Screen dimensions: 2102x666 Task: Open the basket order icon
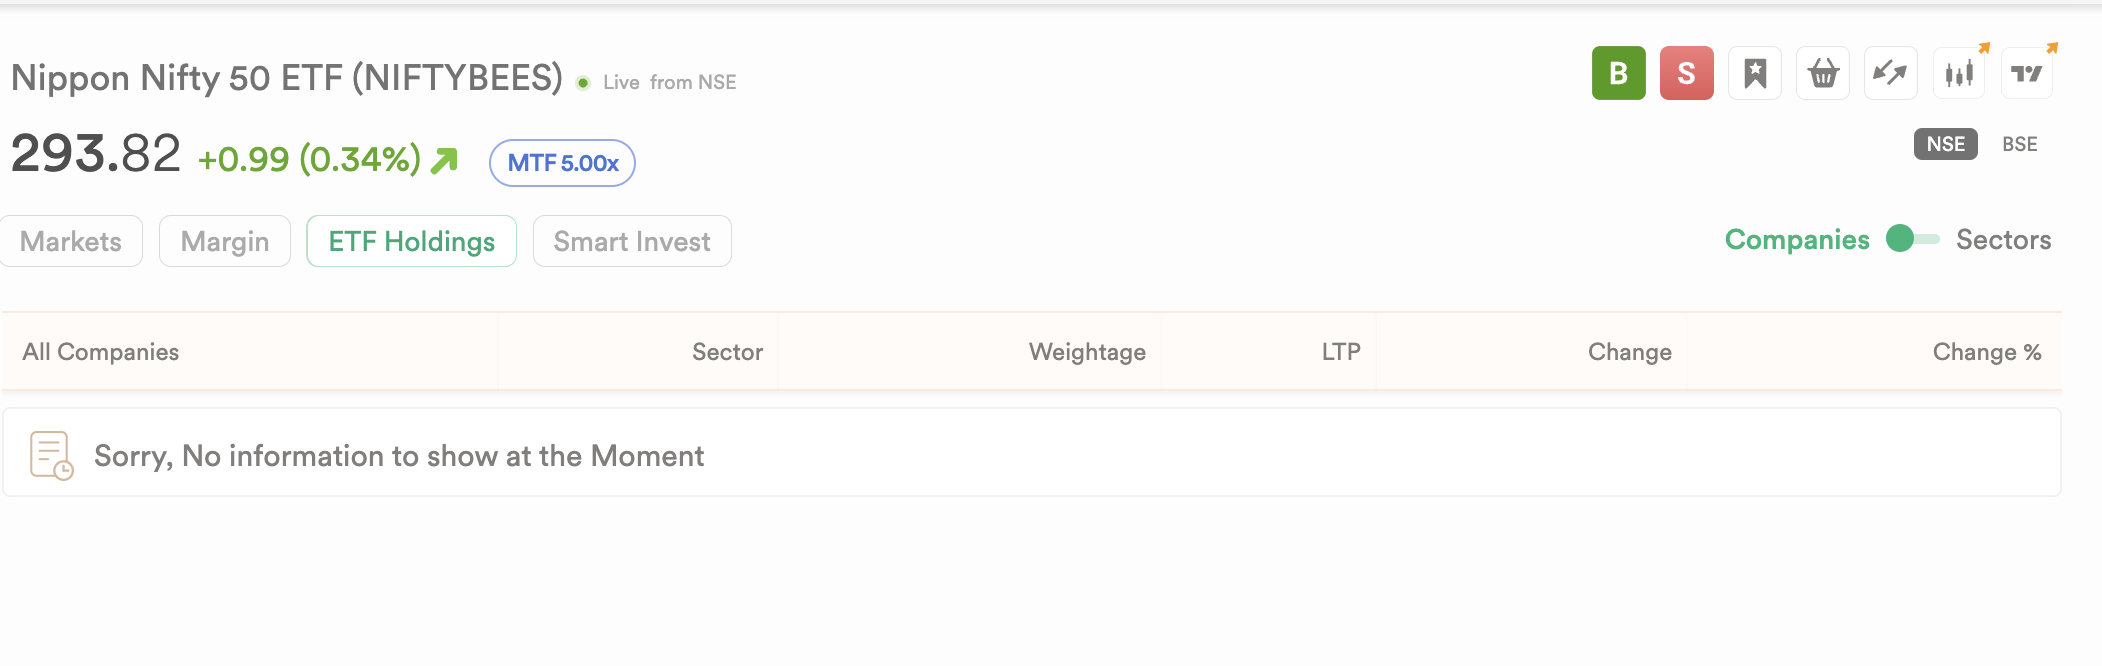[1823, 73]
